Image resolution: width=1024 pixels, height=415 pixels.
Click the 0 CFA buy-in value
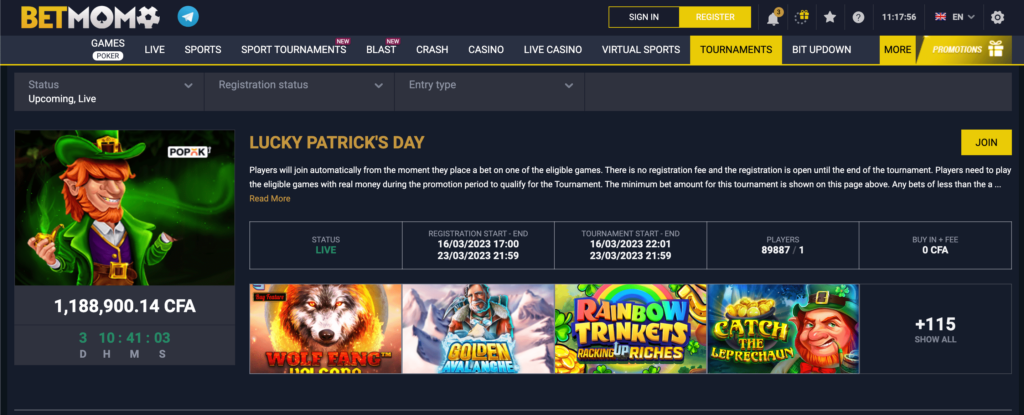(x=935, y=250)
